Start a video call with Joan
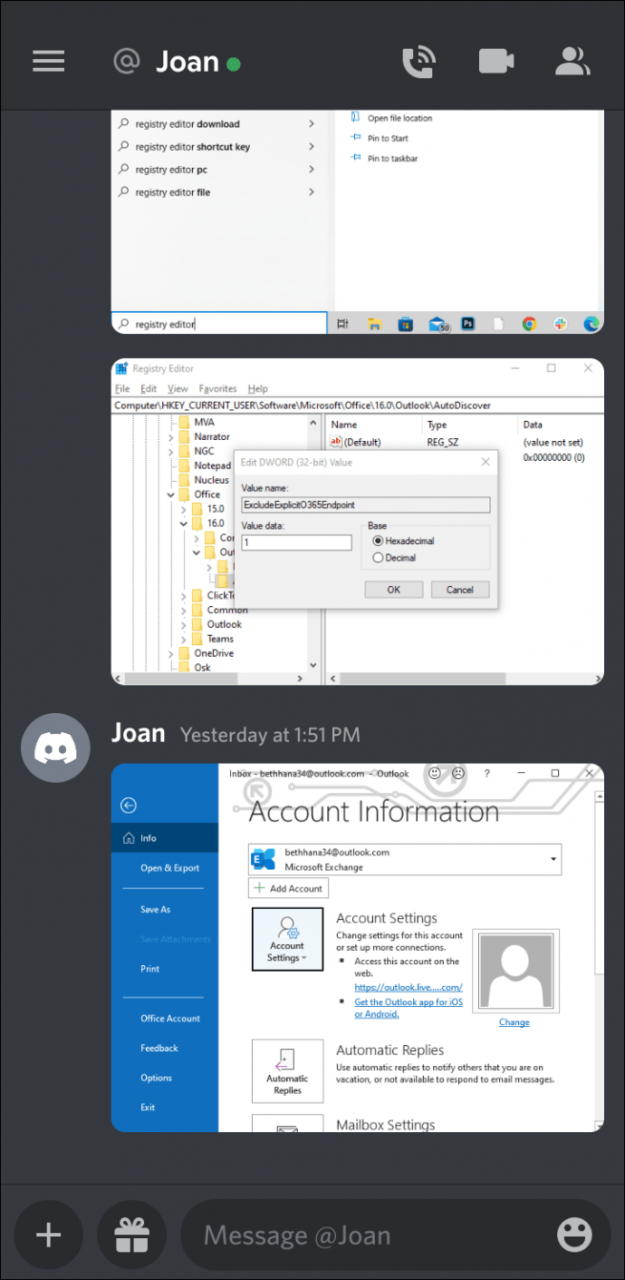The image size is (625, 1280). 496,62
